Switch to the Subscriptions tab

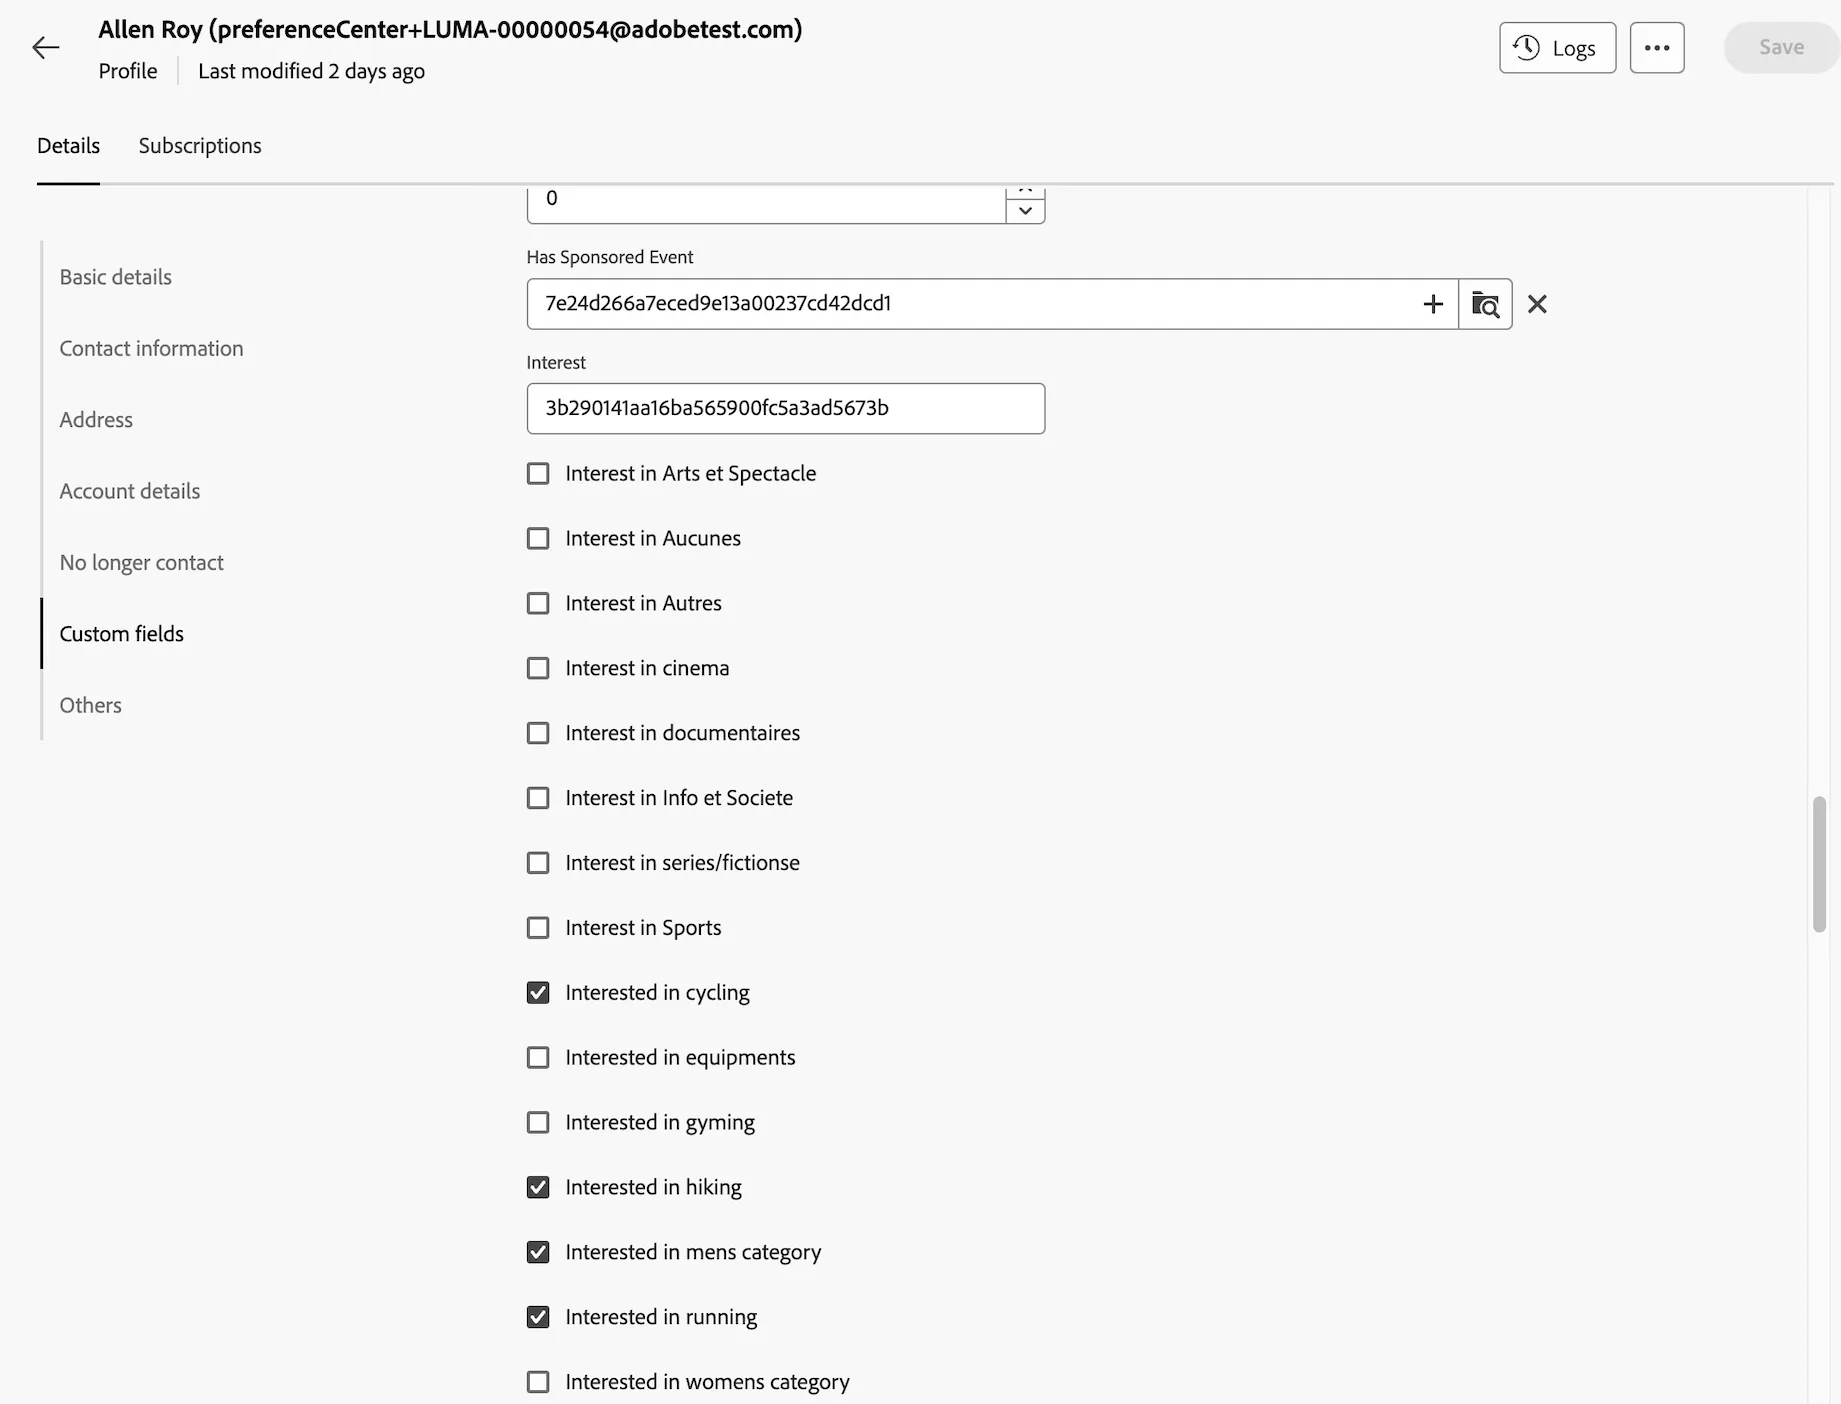[200, 146]
